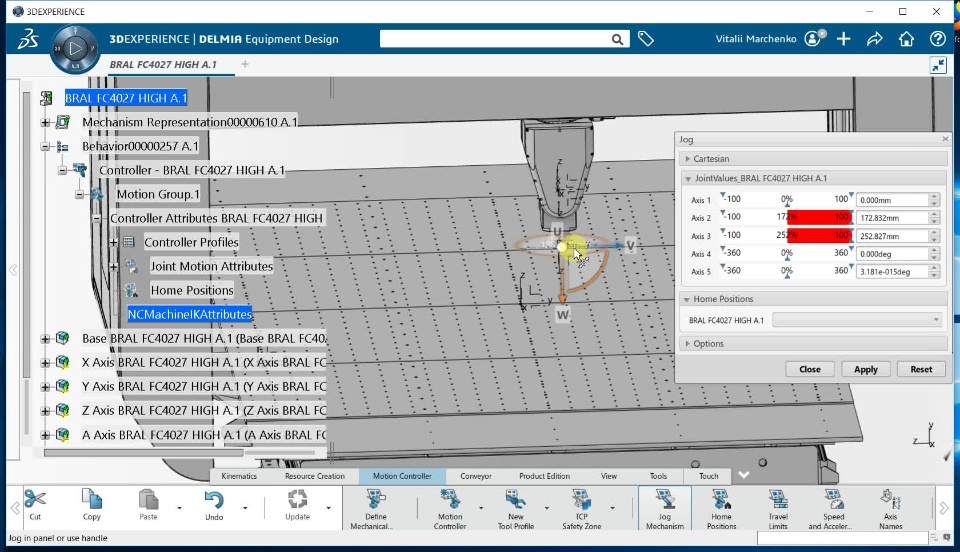This screenshot has height=552, width=960.
Task: Increment Axis 2 value stepper up
Action: click(x=934, y=214)
